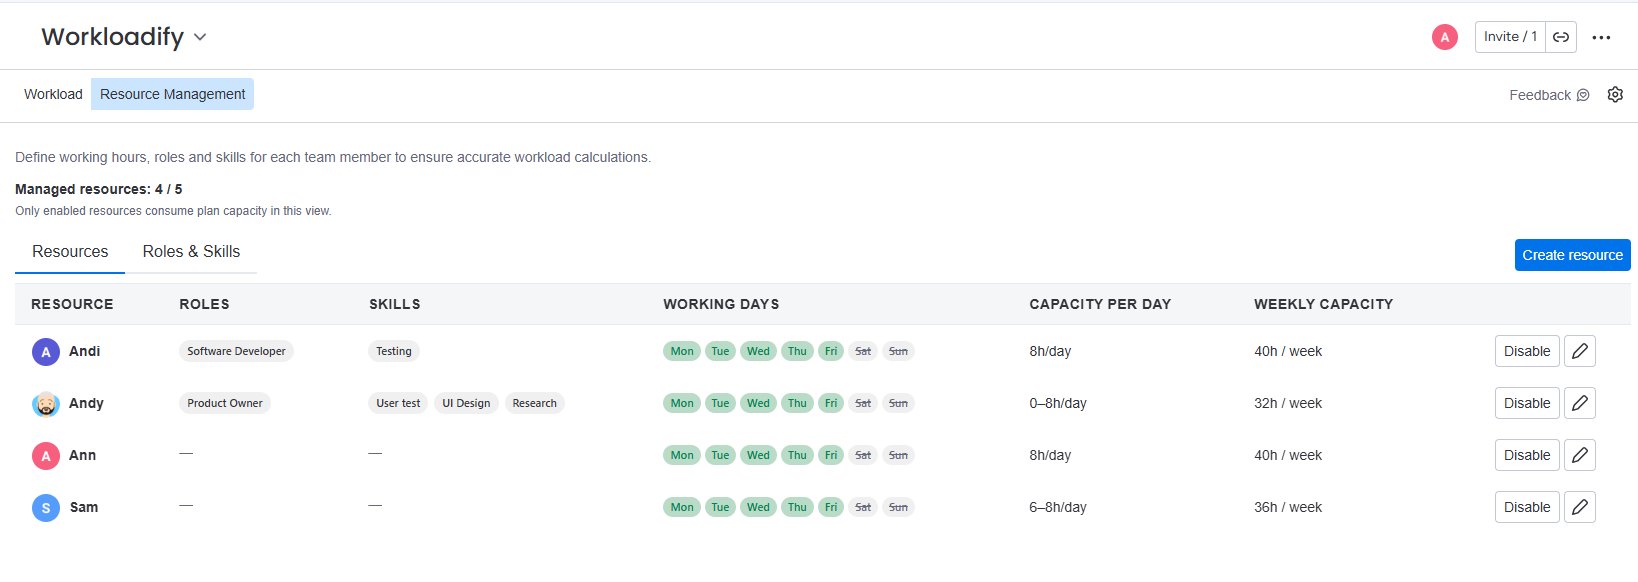Screen dimensions: 1638x582
Task: Select the Resource Management tab
Action: click(x=172, y=94)
